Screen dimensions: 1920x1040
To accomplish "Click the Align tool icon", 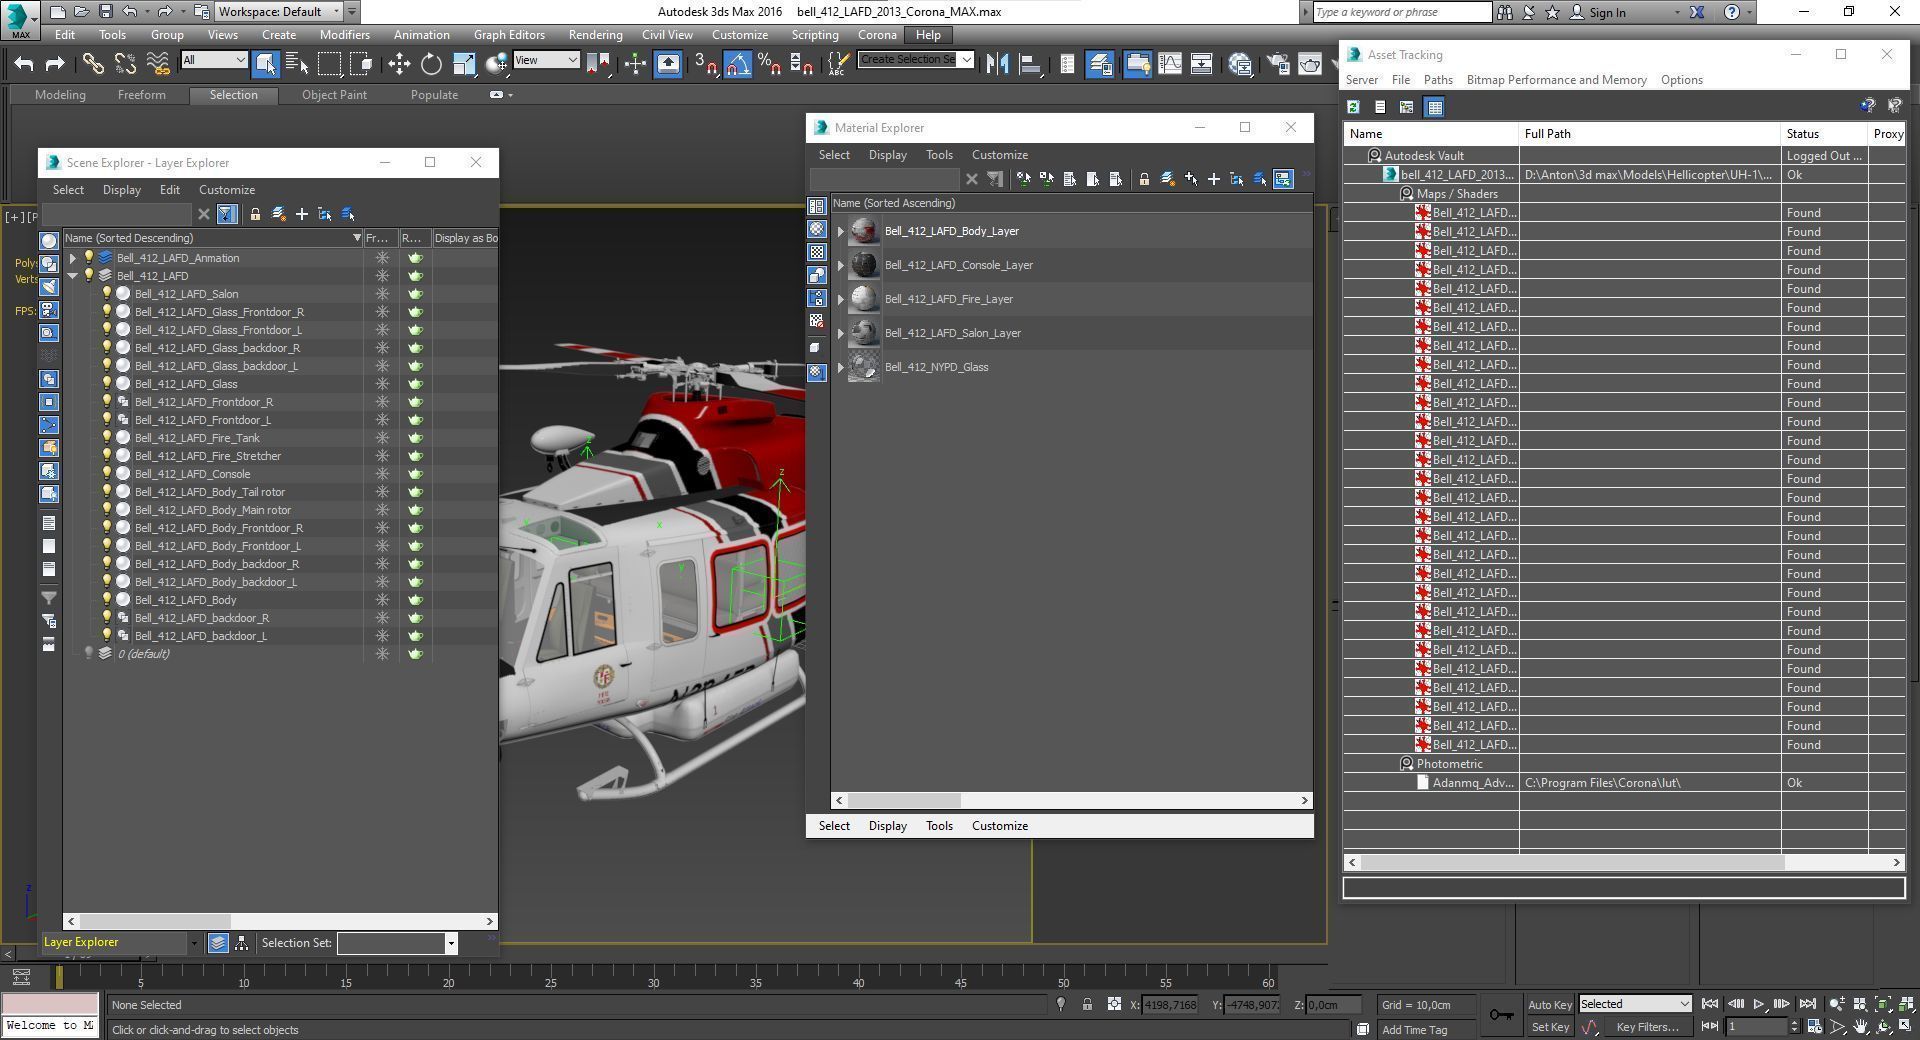I will click(x=1029, y=64).
